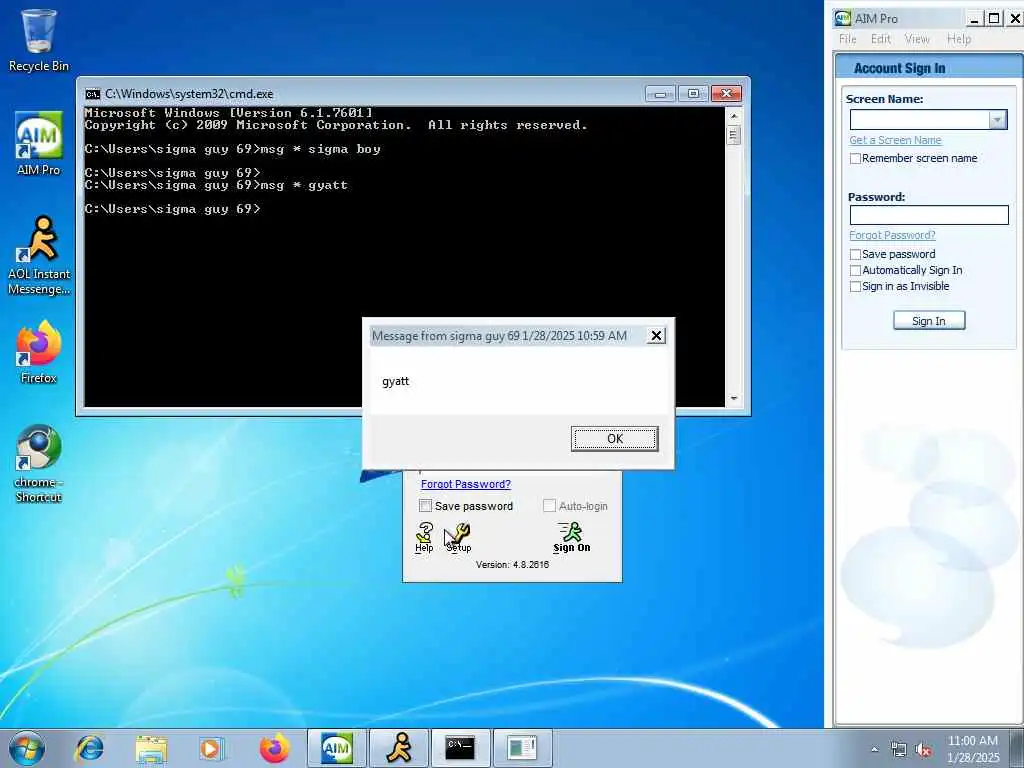Click Forgot Password? link in AIM window
1024x768 pixels.
coord(466,484)
